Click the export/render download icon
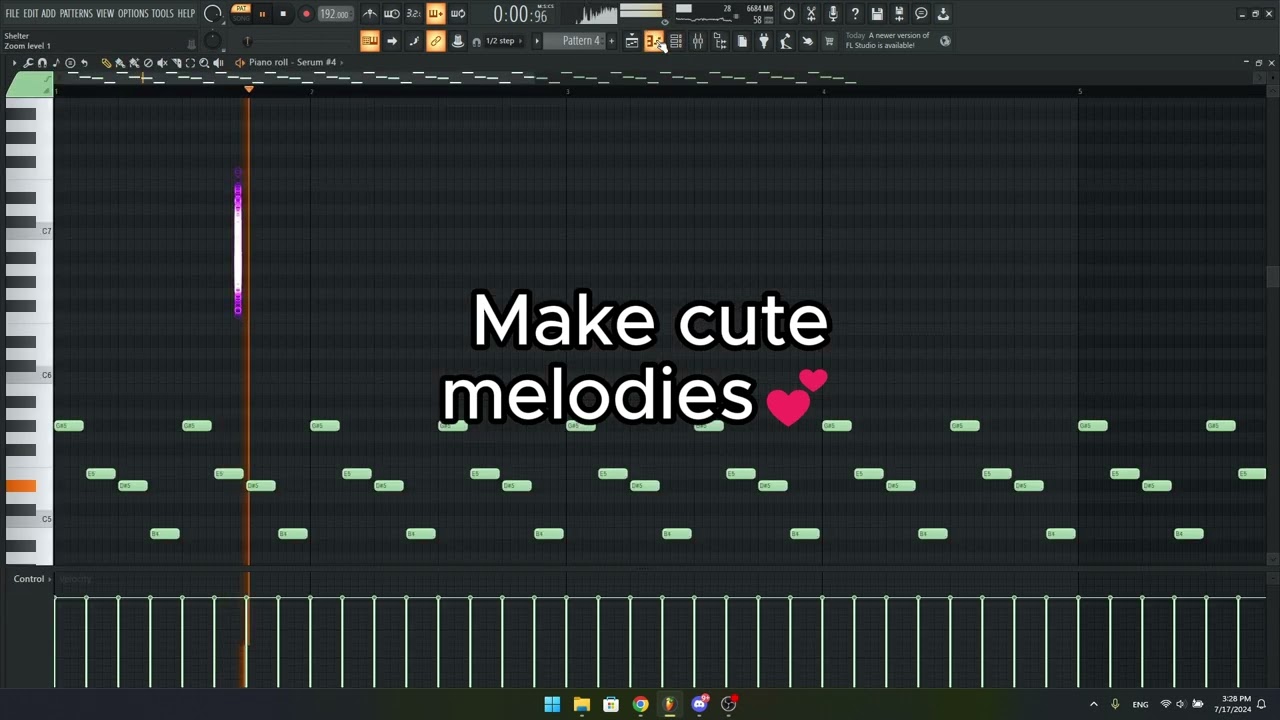 (x=943, y=14)
